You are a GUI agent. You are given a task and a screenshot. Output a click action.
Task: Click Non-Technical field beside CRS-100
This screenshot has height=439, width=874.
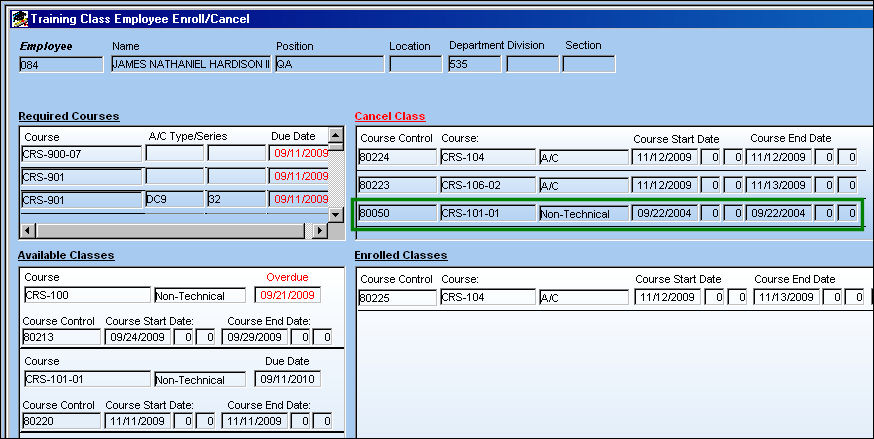pyautogui.click(x=200, y=295)
